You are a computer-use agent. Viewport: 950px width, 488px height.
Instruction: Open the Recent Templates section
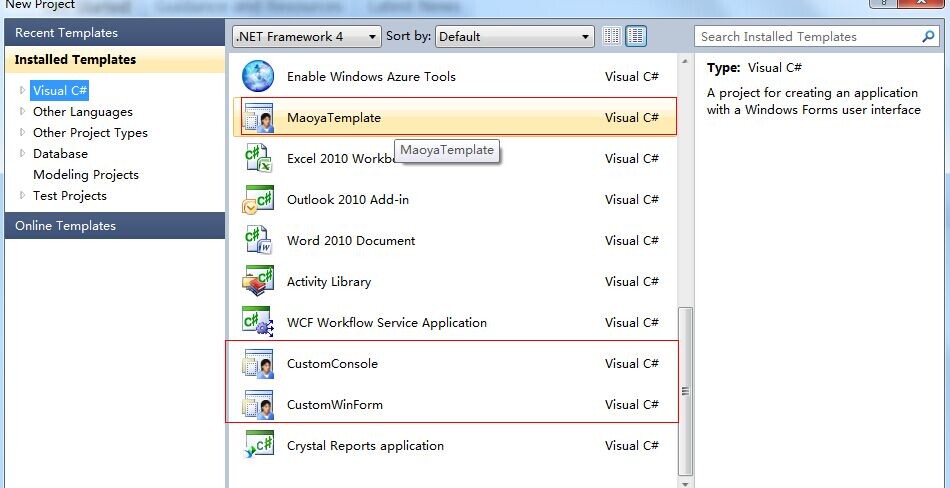[115, 33]
